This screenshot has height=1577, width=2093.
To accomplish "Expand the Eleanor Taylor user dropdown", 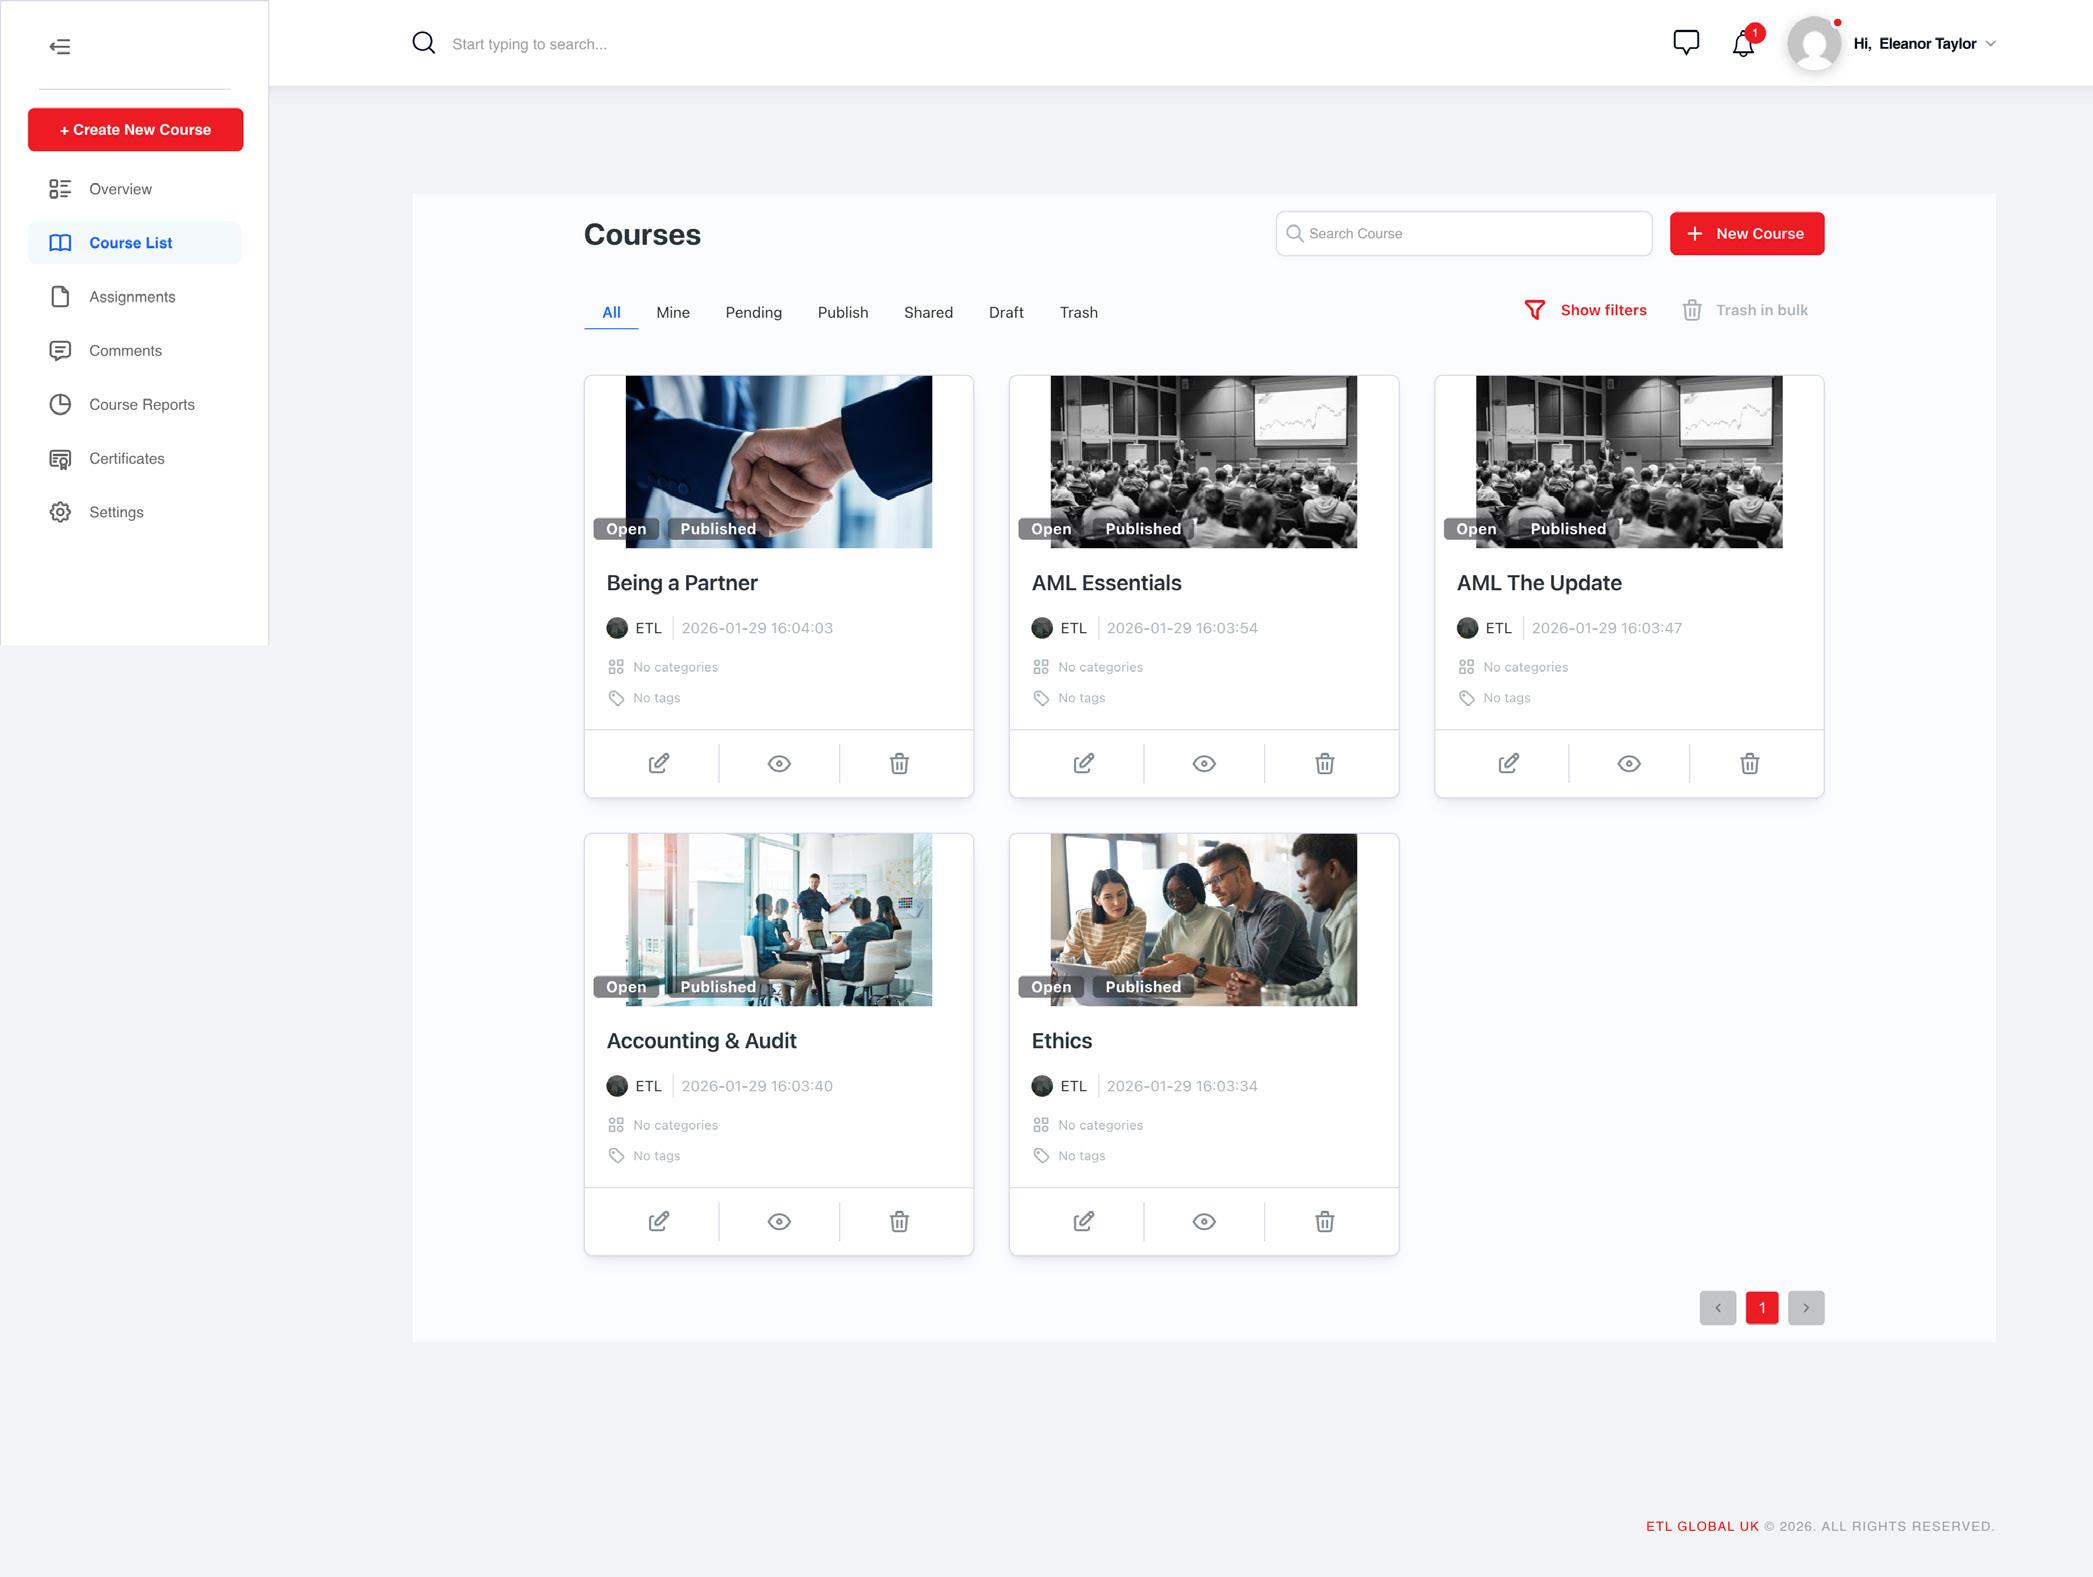I will pyautogui.click(x=1990, y=44).
